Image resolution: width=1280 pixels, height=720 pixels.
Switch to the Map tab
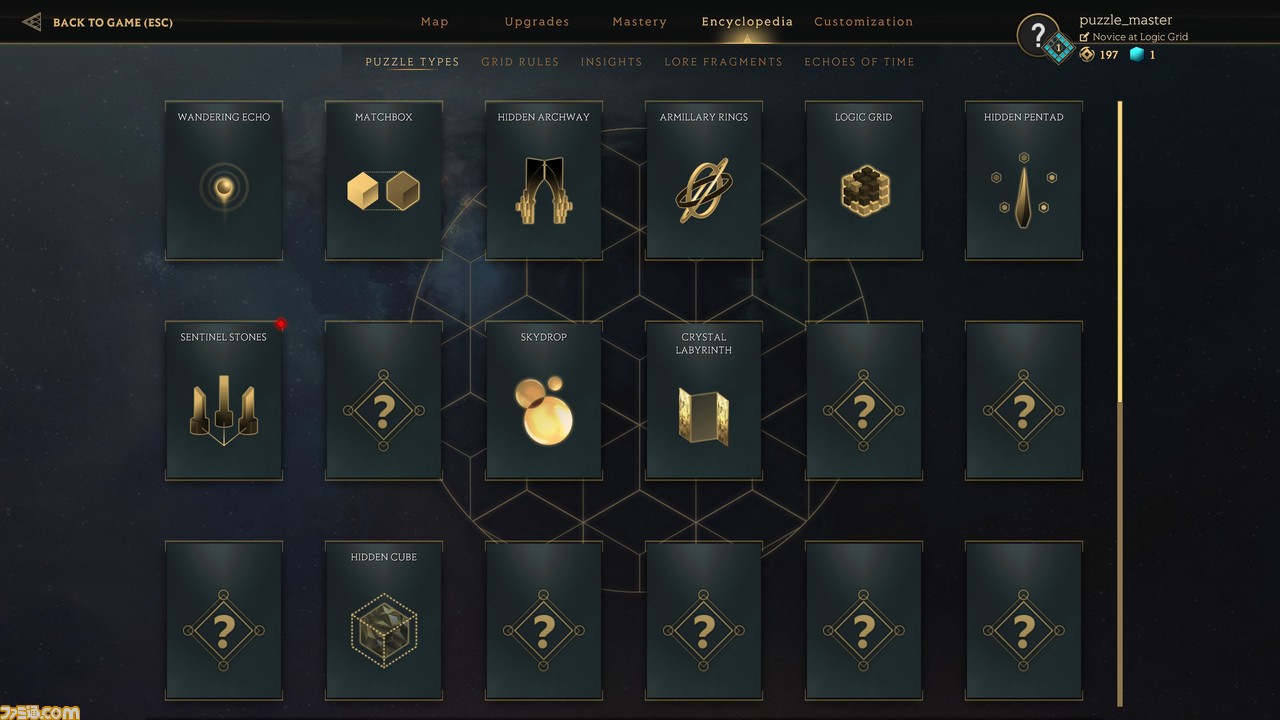pos(435,22)
